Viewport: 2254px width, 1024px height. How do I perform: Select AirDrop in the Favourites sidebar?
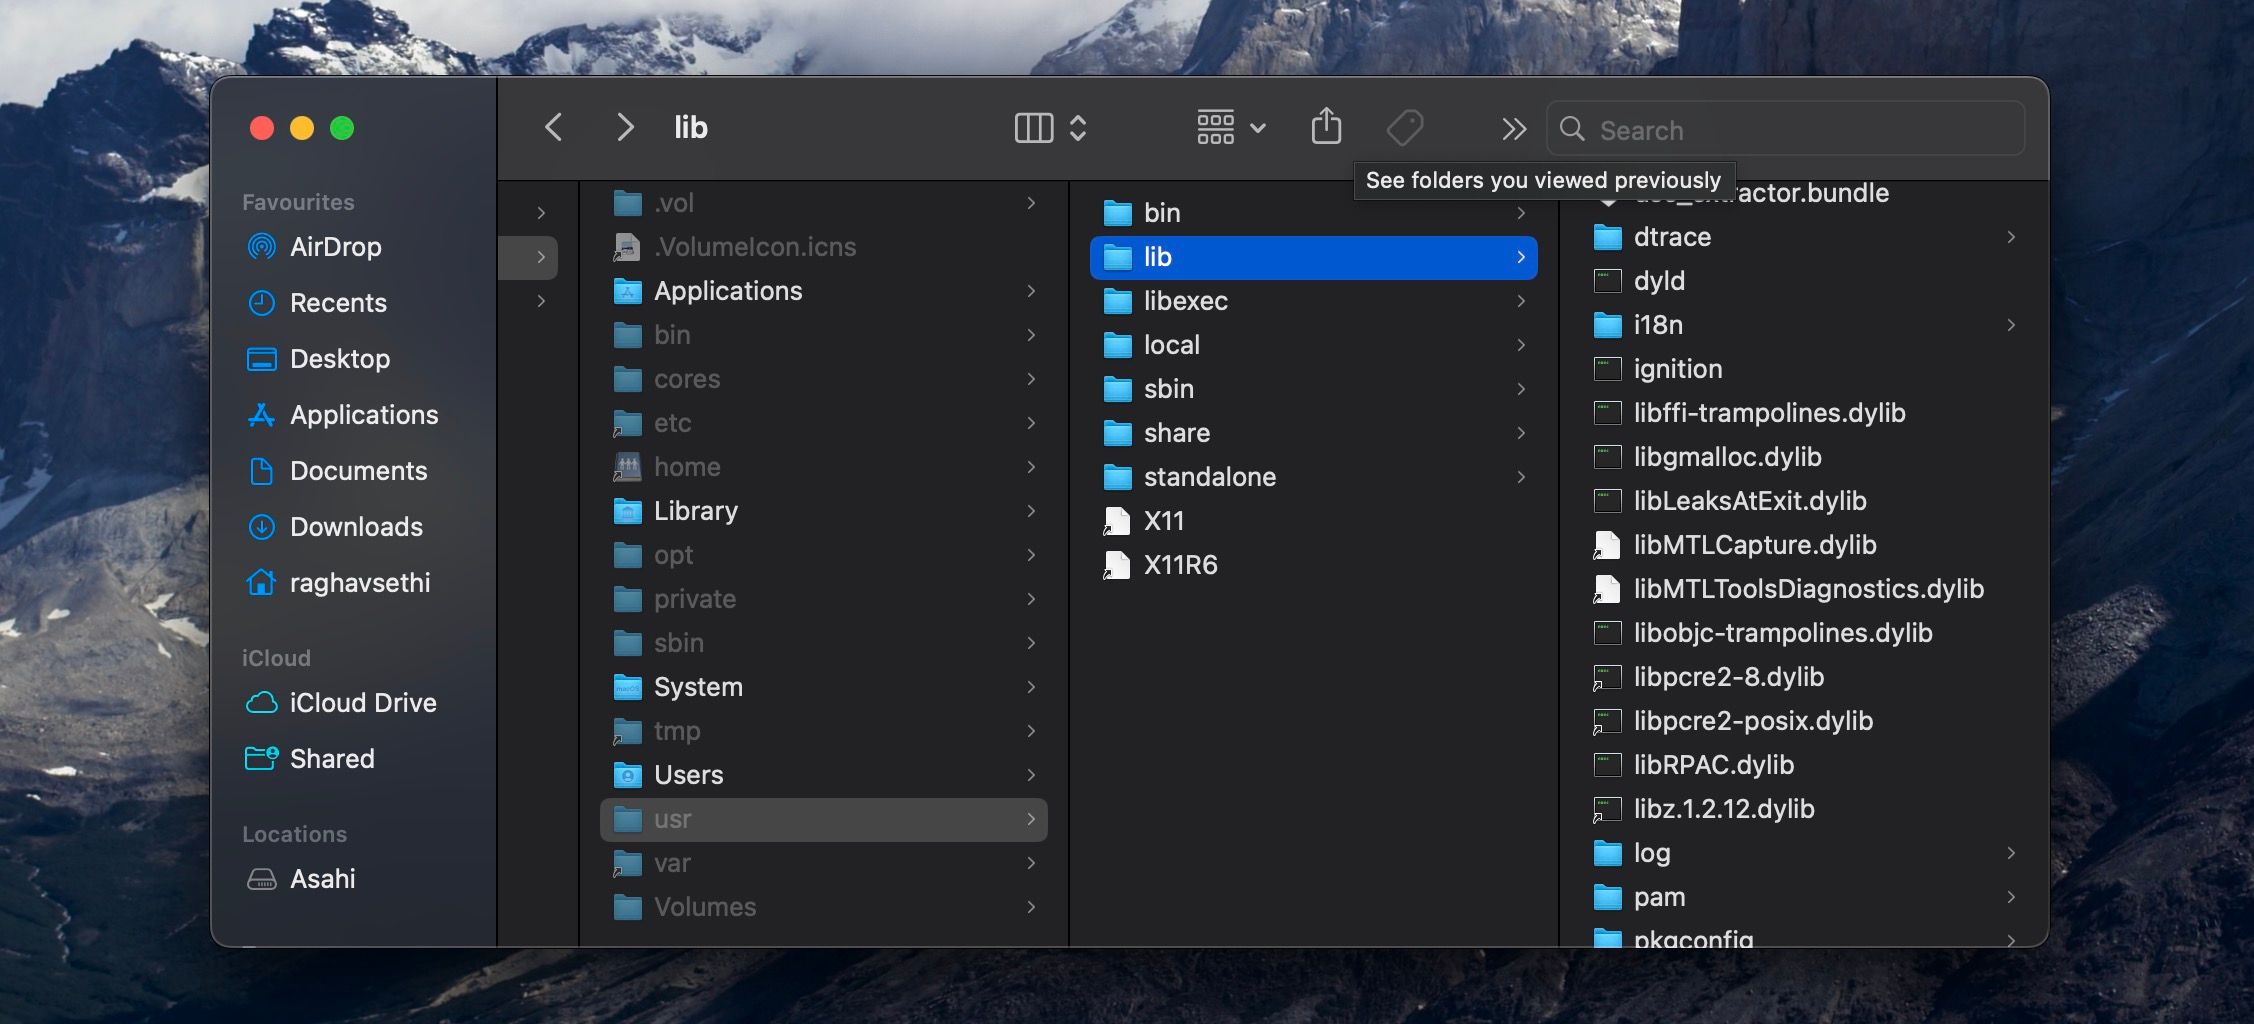click(x=334, y=247)
